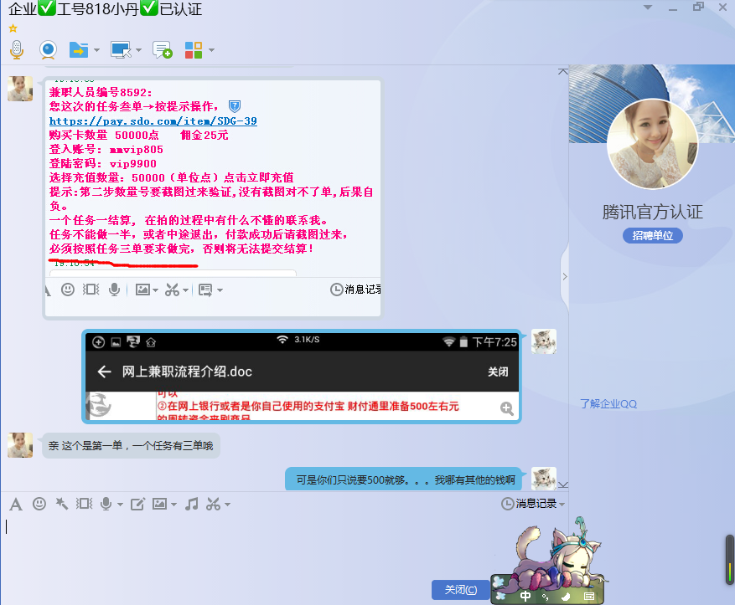The image size is (735, 605).
Task: Expand the 消息记录 dropdown arrow
Action: [x=562, y=505]
